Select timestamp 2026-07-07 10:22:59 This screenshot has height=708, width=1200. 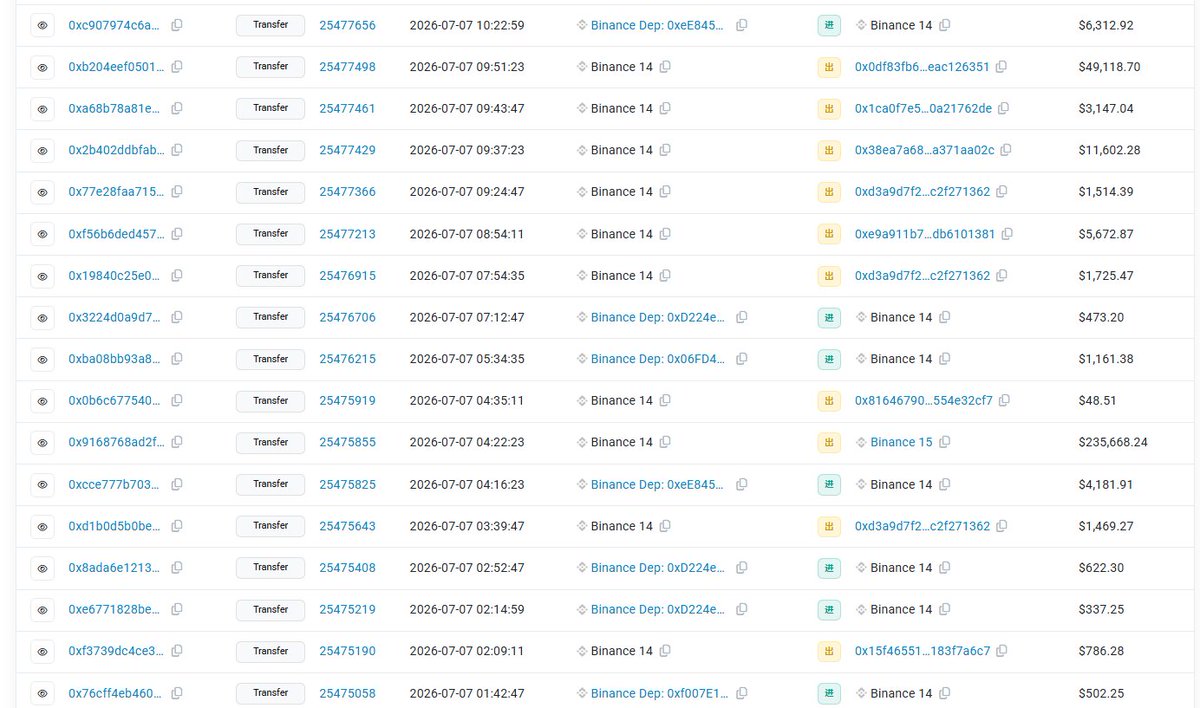click(467, 25)
